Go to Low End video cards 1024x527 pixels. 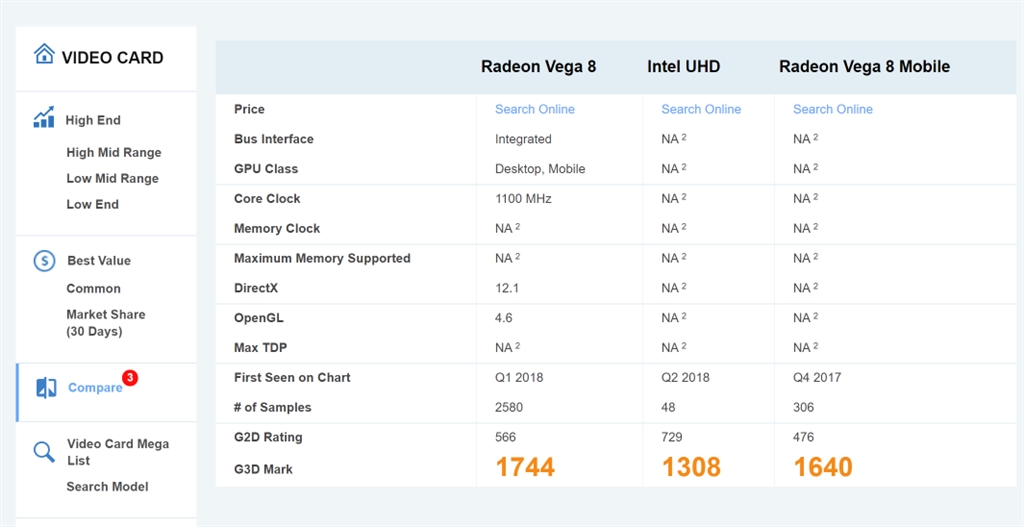[92, 205]
